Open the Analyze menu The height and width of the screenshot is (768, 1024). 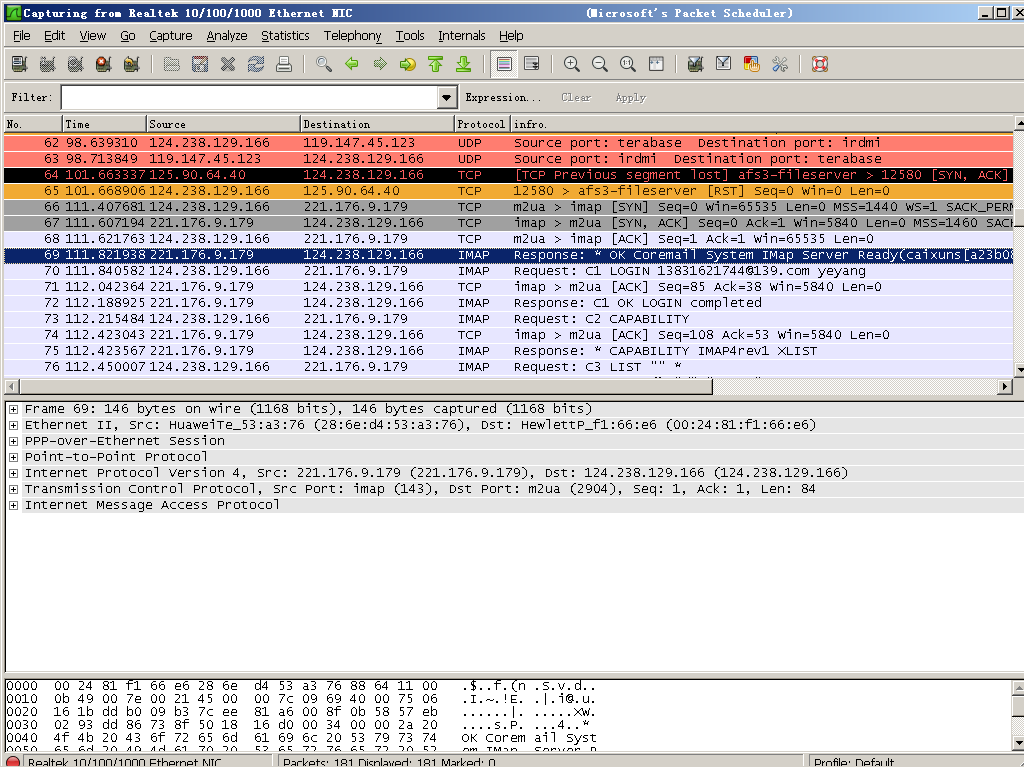227,36
